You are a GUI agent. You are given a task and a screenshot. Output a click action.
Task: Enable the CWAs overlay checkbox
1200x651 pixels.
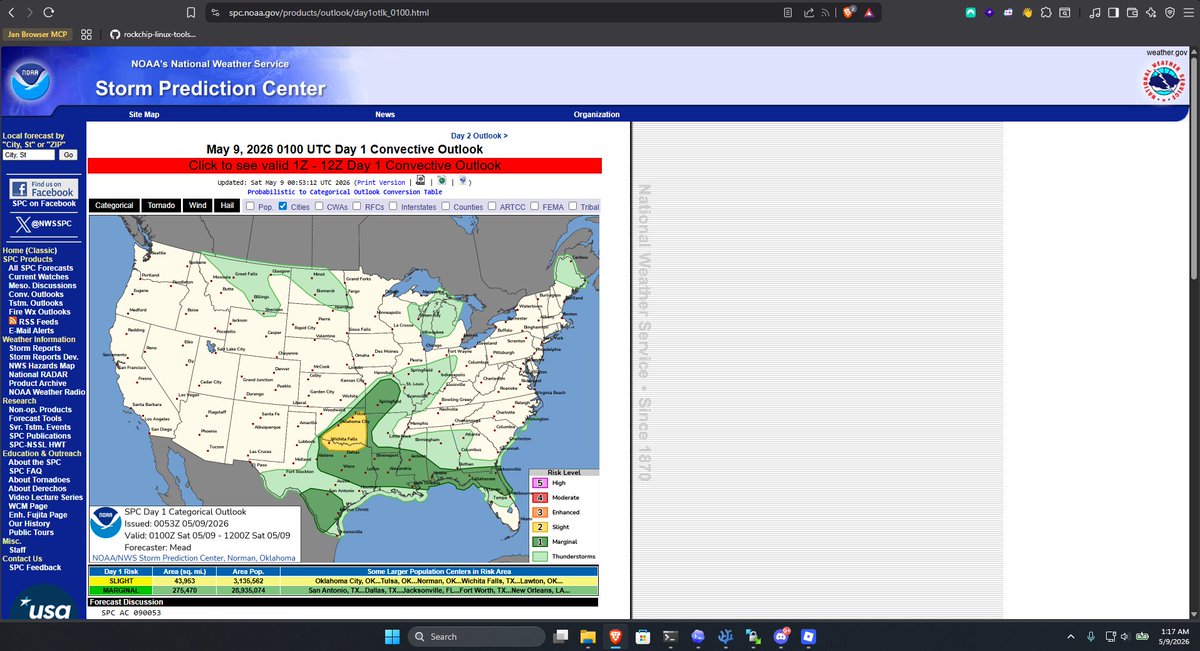point(320,206)
